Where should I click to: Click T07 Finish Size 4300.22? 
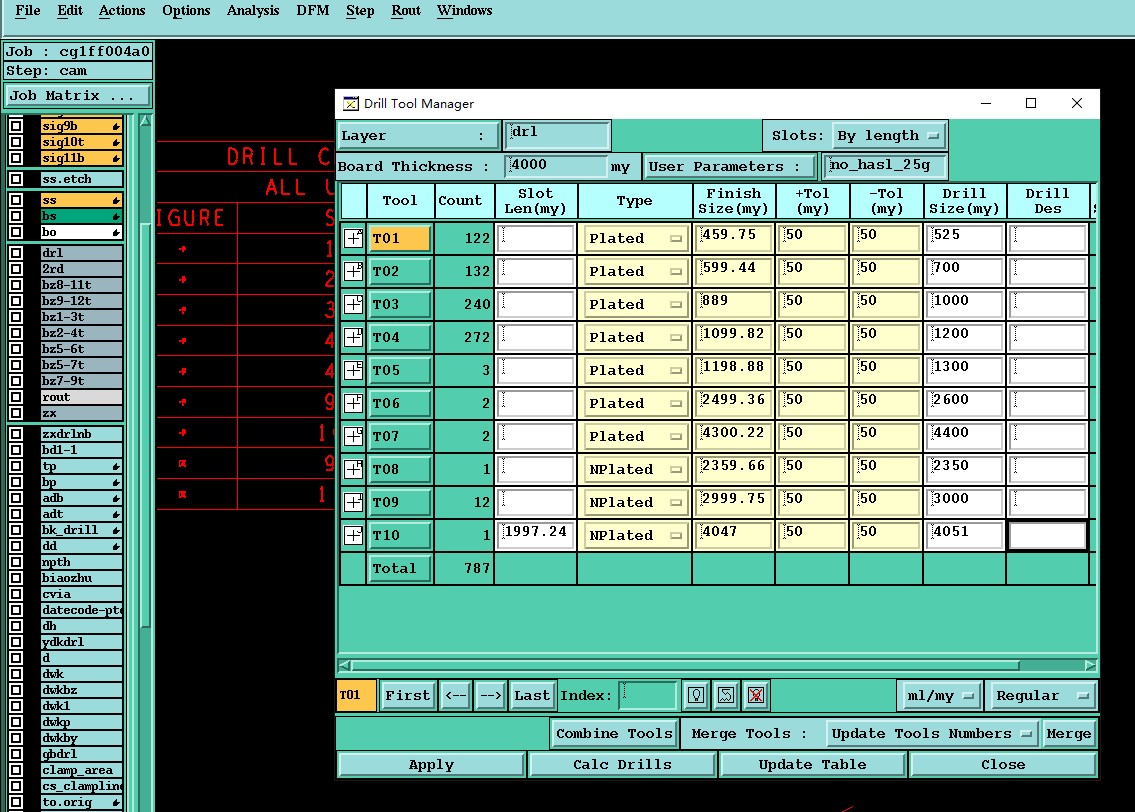733,436
